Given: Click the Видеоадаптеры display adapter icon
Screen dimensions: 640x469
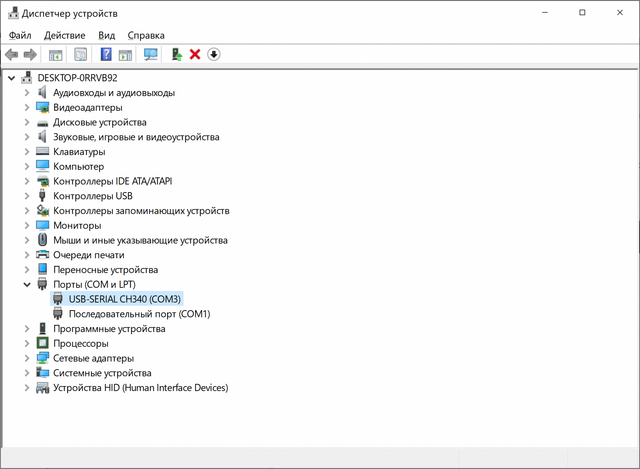Looking at the screenshot, I should (x=42, y=108).
